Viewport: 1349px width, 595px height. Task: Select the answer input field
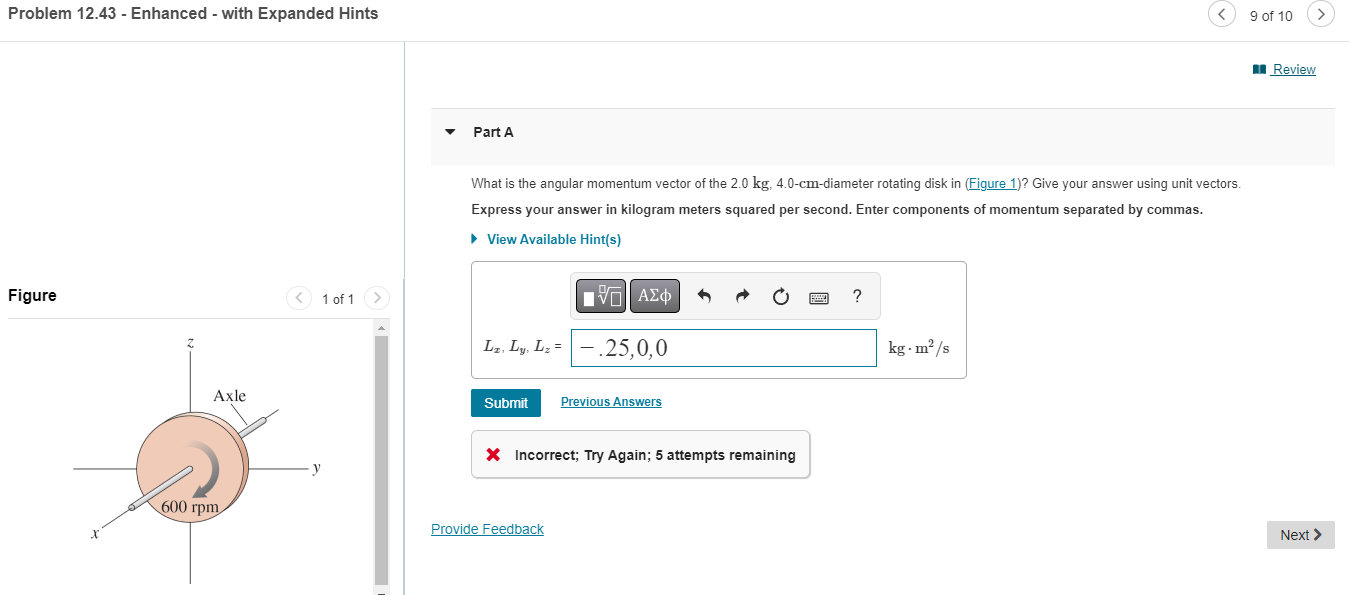click(x=722, y=347)
